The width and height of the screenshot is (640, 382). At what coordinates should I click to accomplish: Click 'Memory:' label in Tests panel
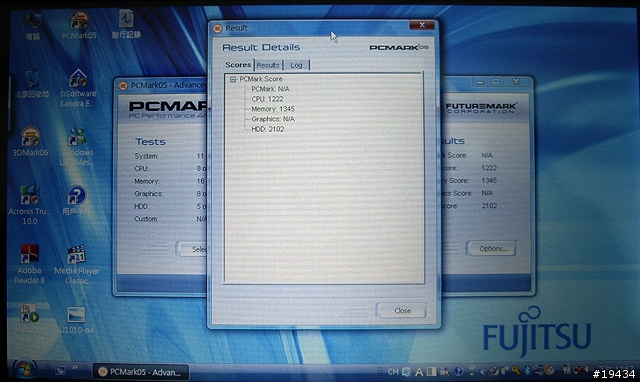pos(147,181)
